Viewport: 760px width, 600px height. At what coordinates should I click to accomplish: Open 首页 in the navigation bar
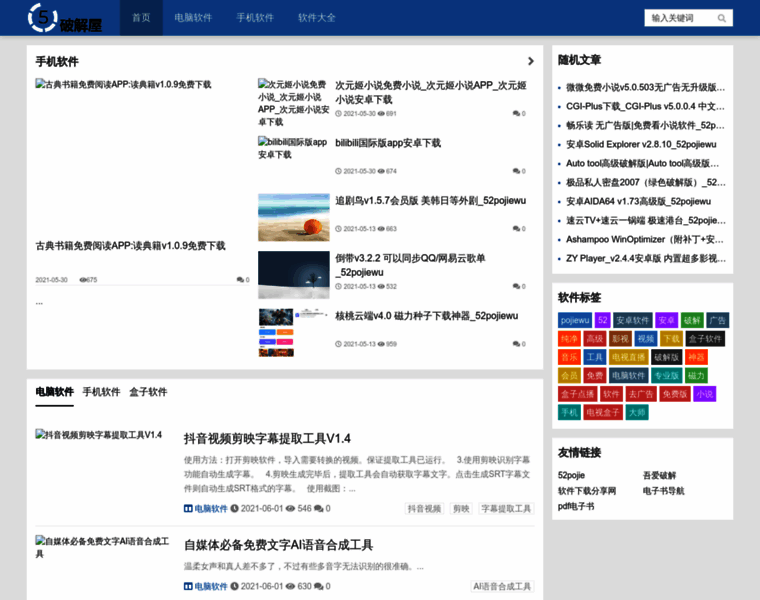[141, 18]
